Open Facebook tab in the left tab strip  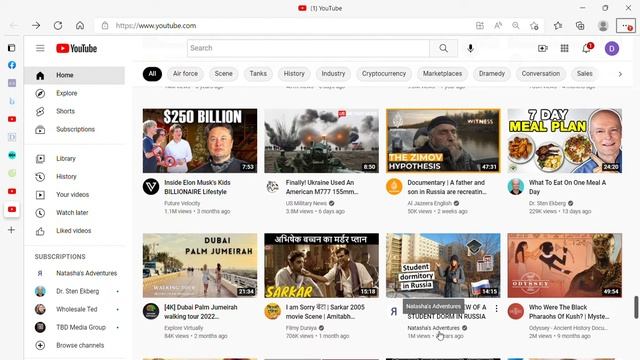[x=12, y=65]
